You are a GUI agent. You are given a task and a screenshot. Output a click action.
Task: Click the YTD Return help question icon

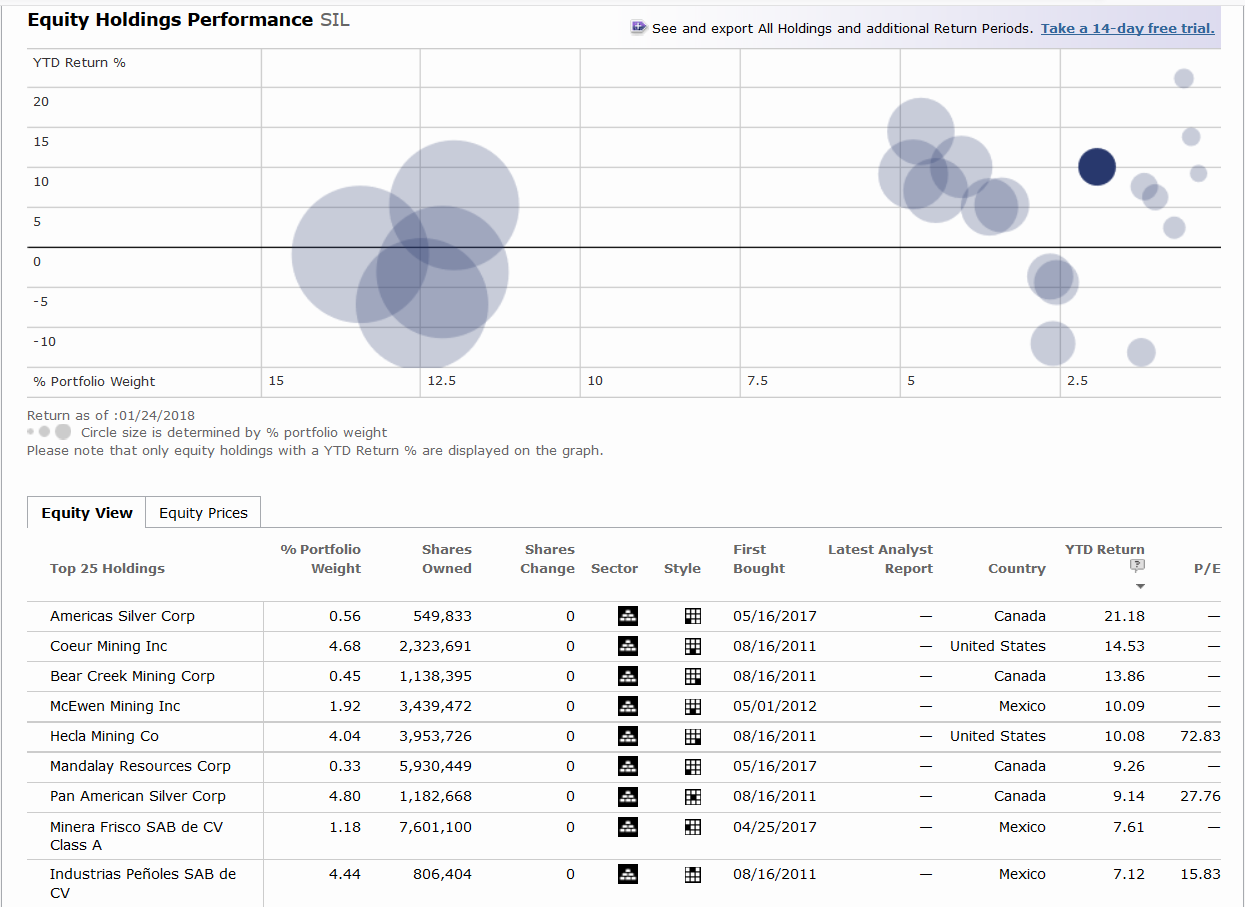click(x=1139, y=567)
